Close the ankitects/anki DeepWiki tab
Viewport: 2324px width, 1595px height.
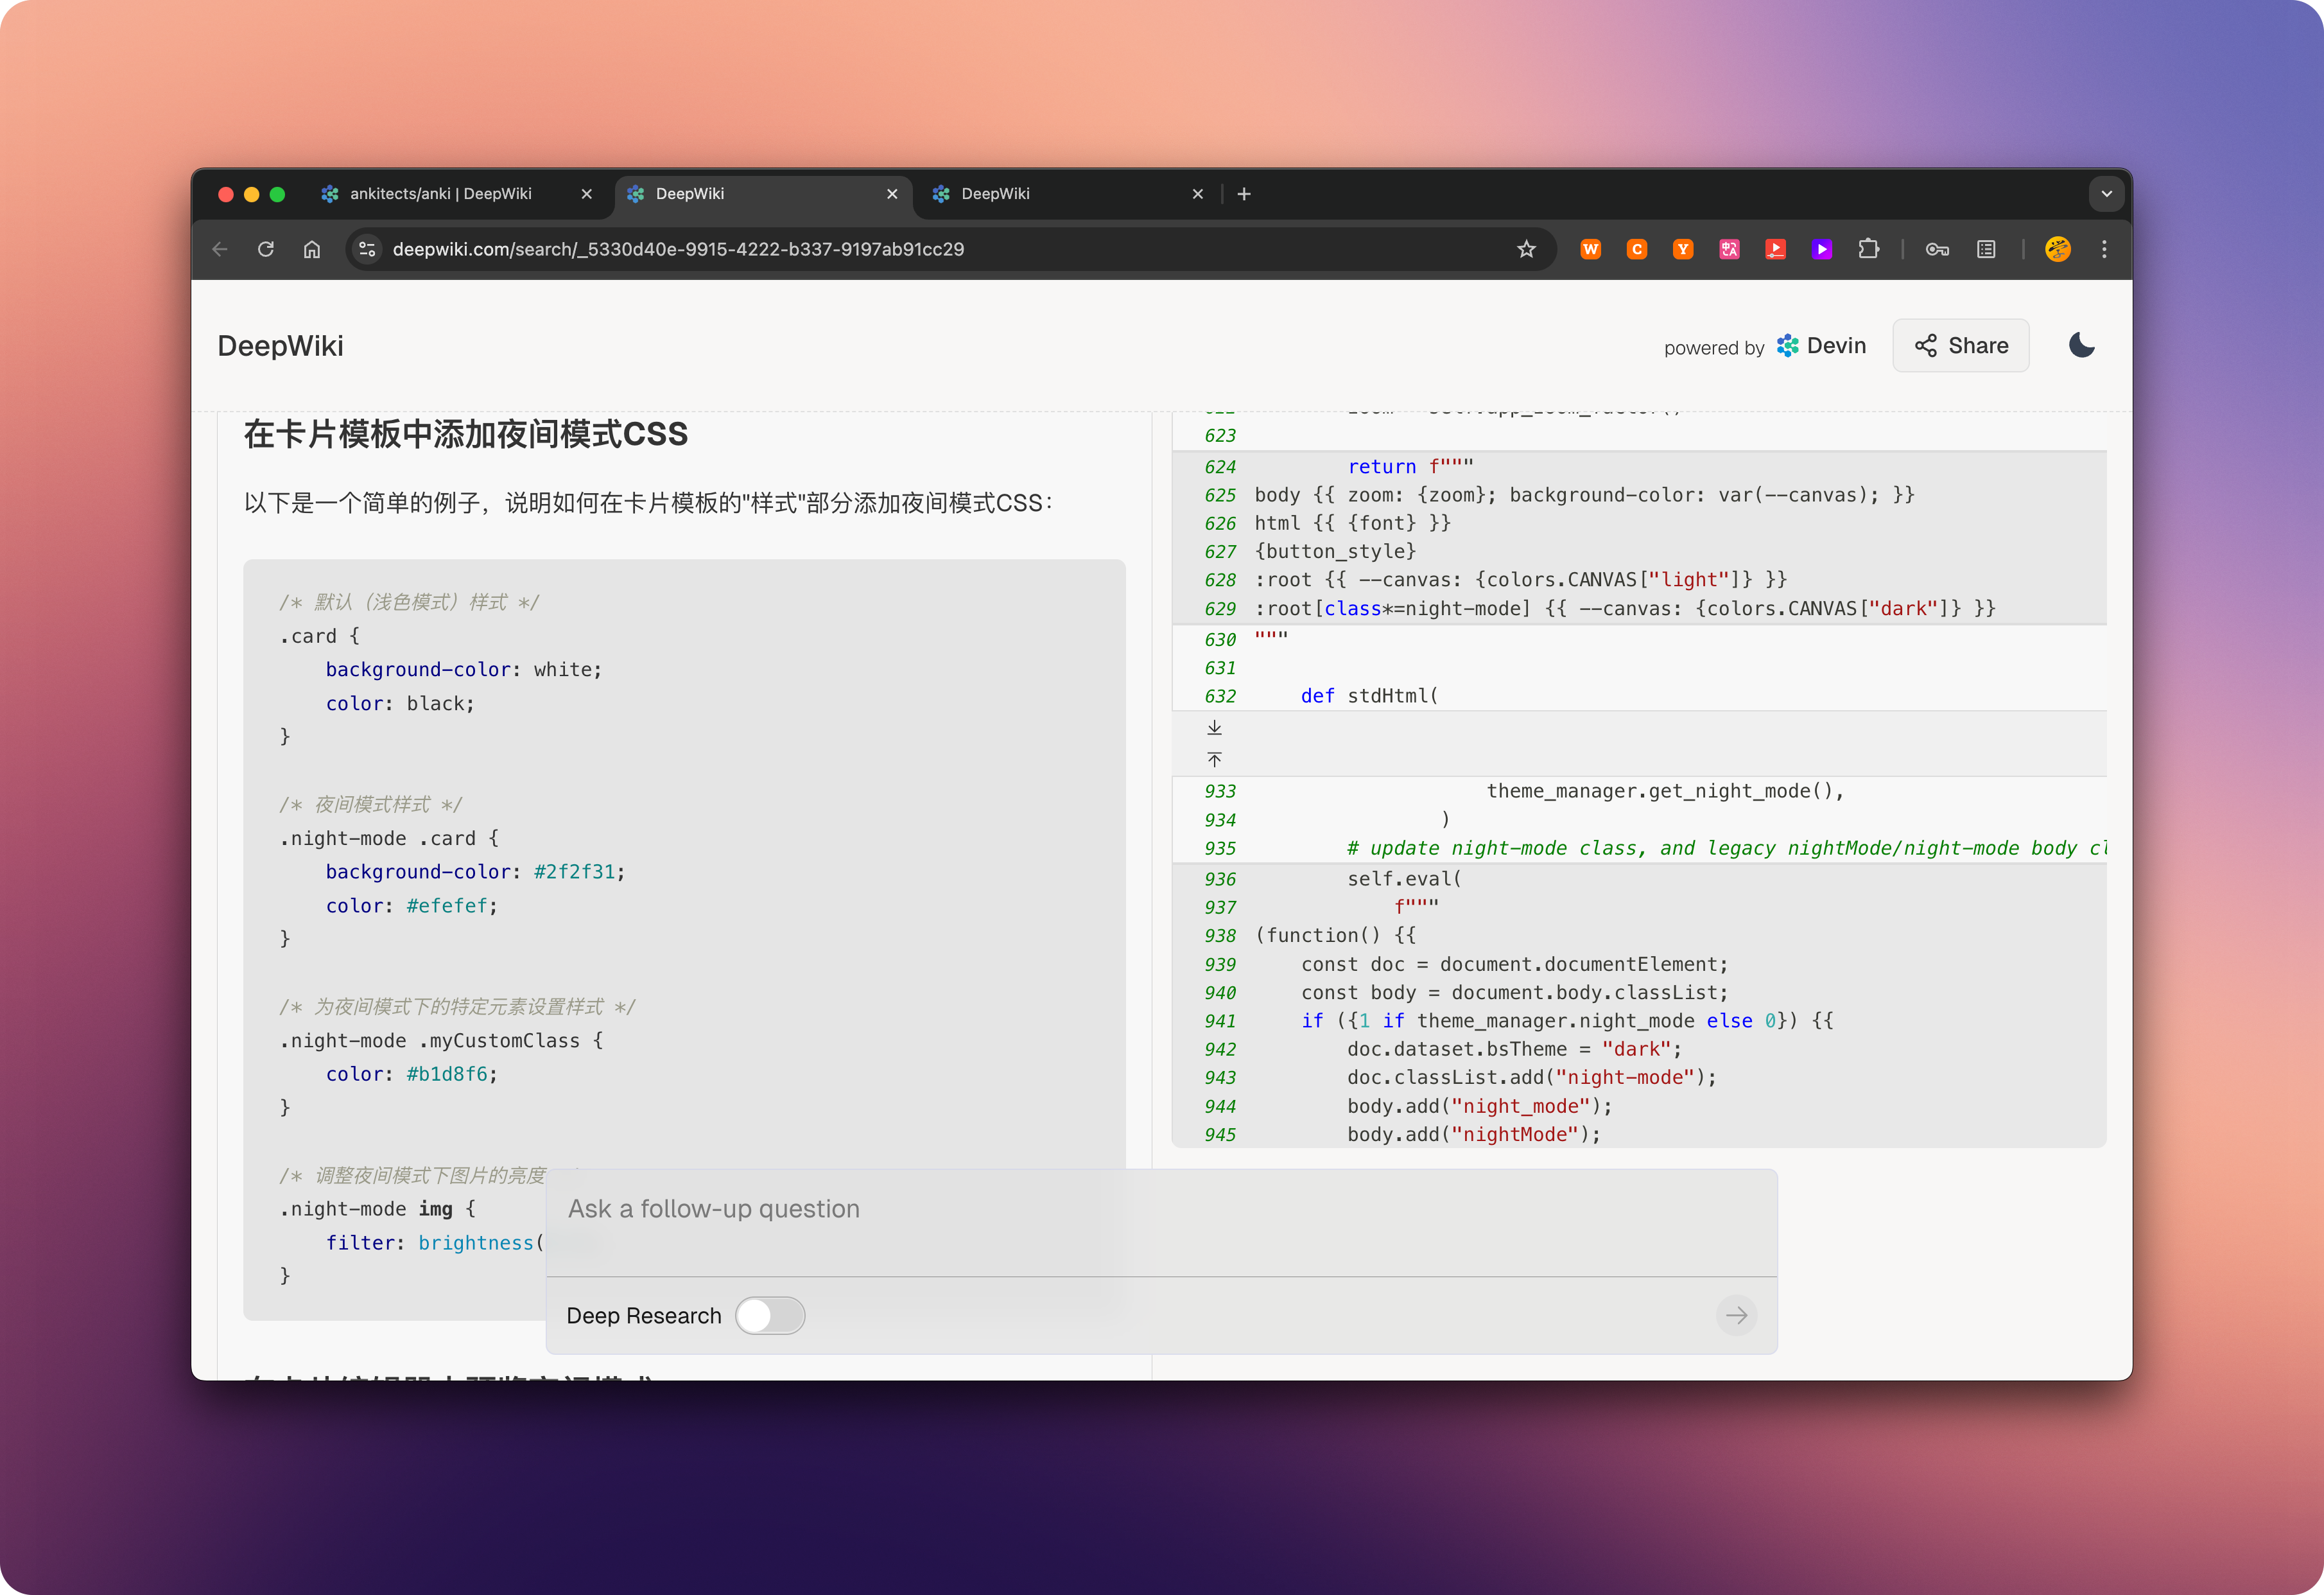coord(586,194)
